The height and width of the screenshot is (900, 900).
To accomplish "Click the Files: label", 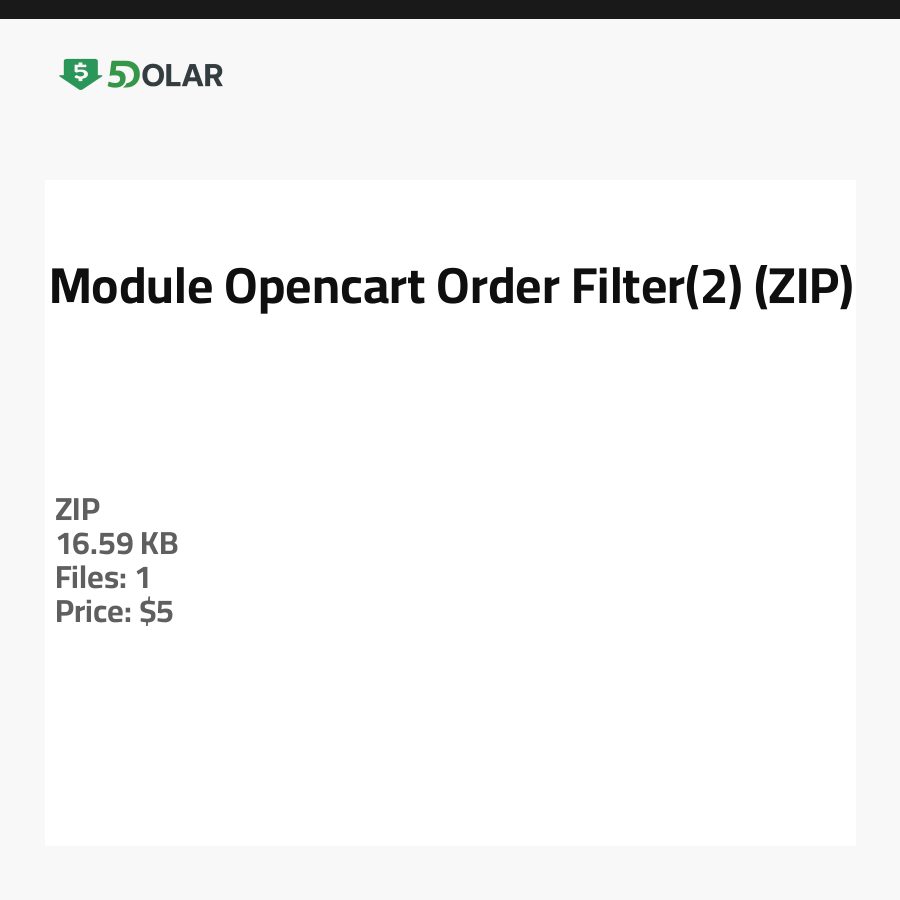I will coord(92,578).
